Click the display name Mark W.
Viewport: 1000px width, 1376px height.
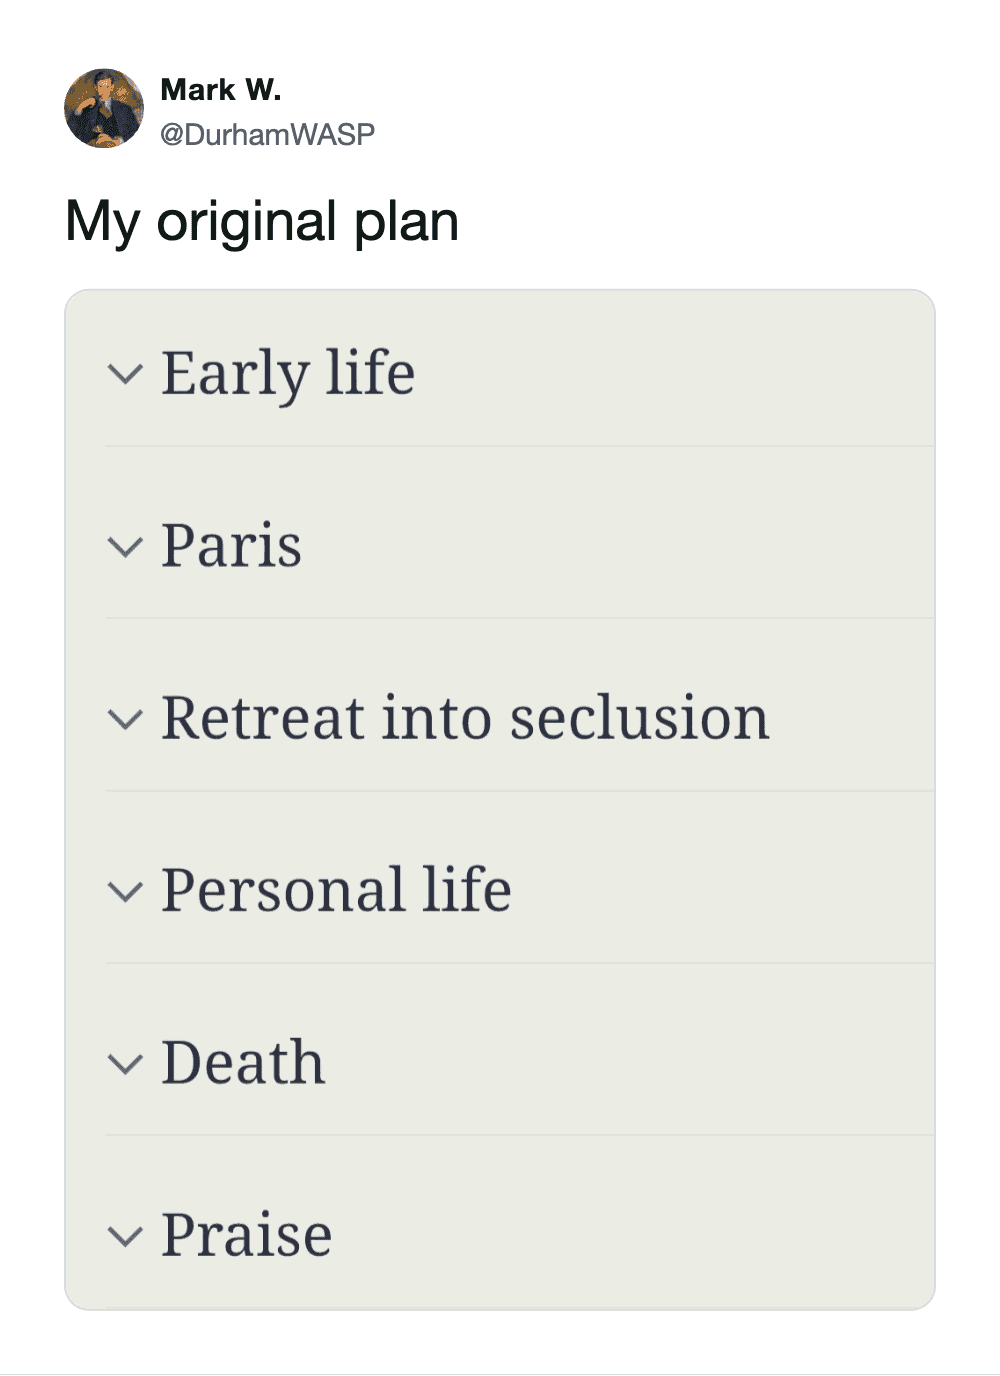221,90
